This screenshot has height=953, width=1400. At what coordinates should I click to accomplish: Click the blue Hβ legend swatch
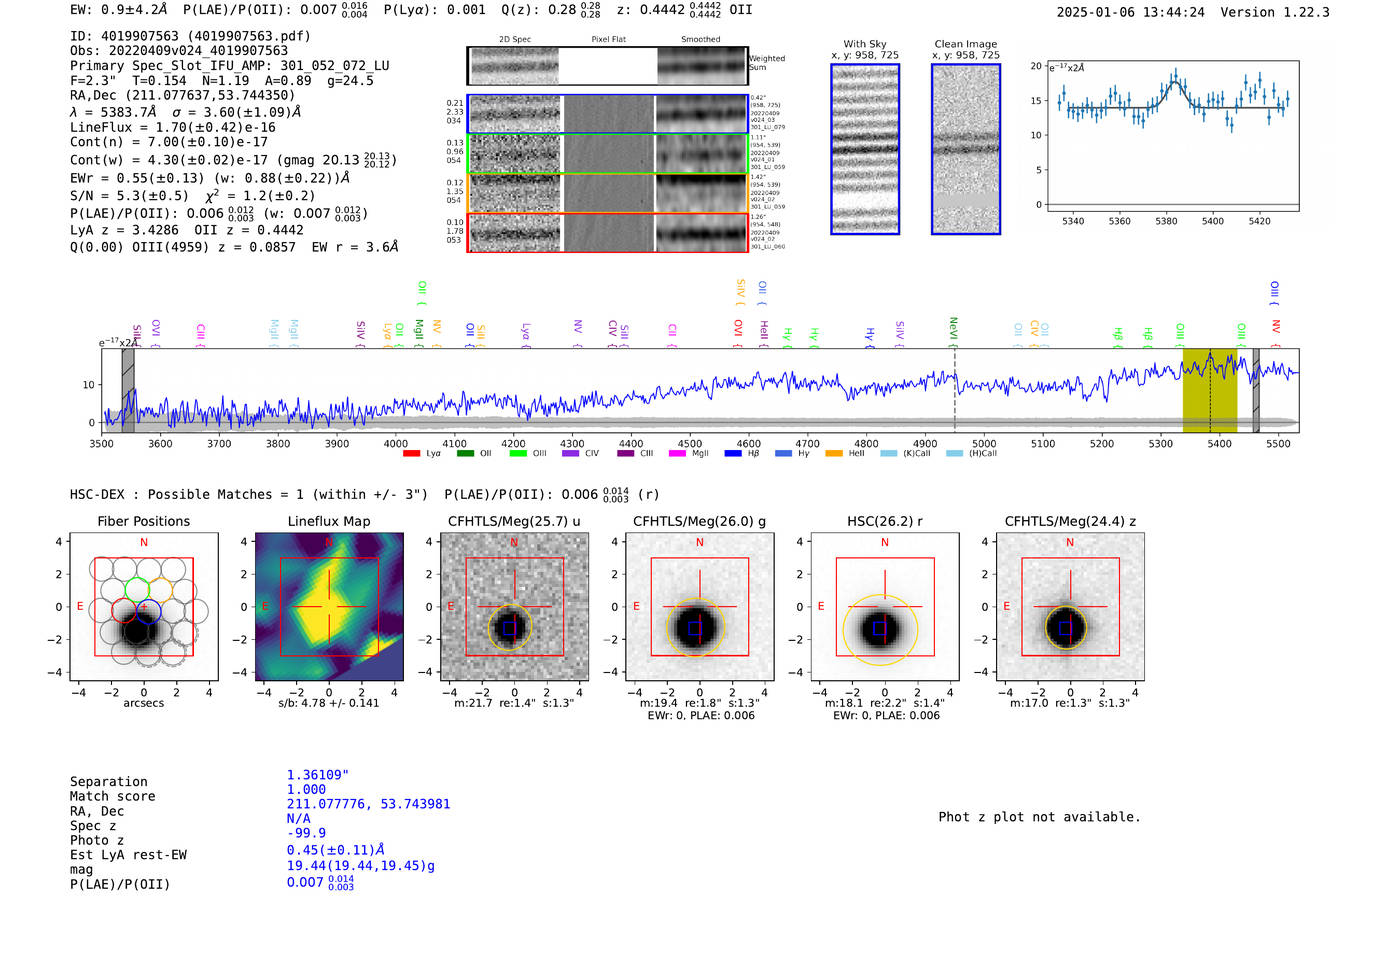pyautogui.click(x=733, y=454)
